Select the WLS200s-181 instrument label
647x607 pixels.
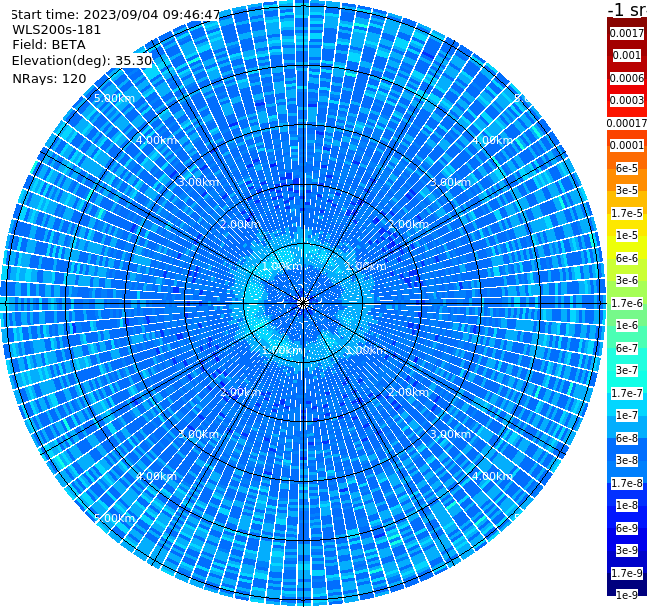tap(56, 30)
